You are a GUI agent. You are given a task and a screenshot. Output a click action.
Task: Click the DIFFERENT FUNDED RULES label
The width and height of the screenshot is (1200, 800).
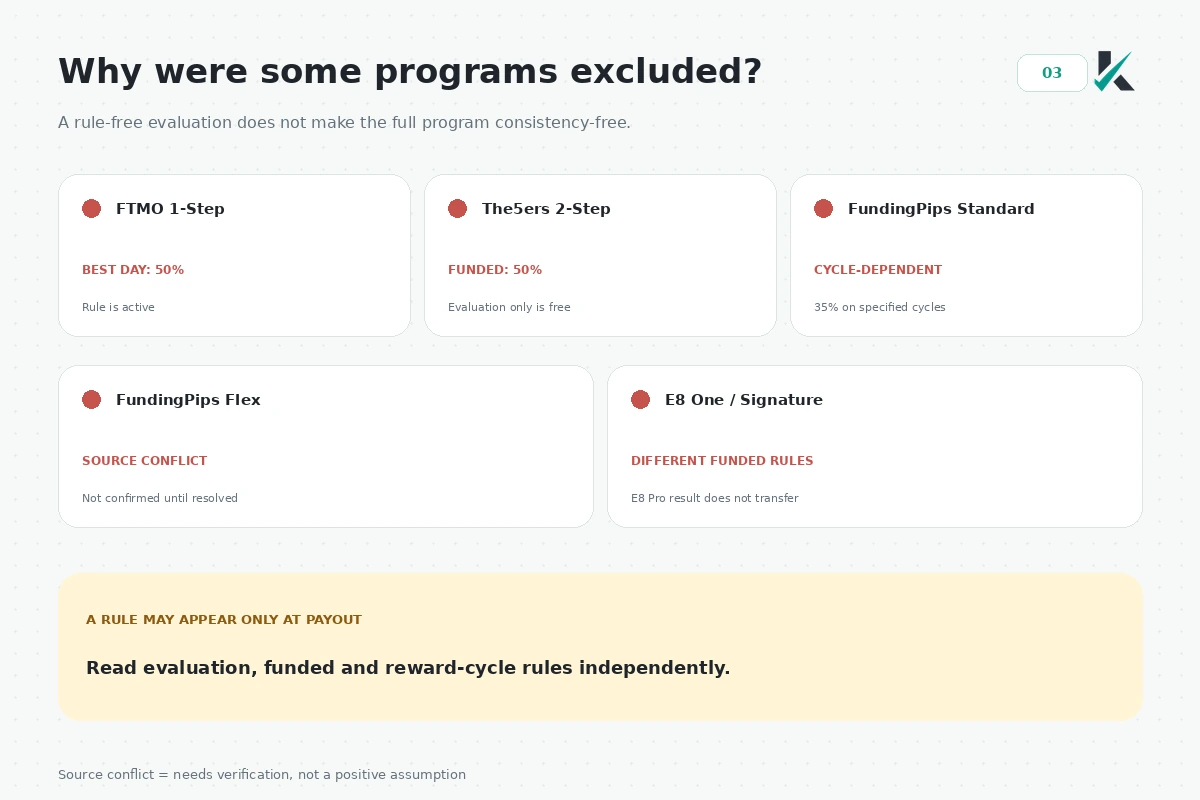722,461
